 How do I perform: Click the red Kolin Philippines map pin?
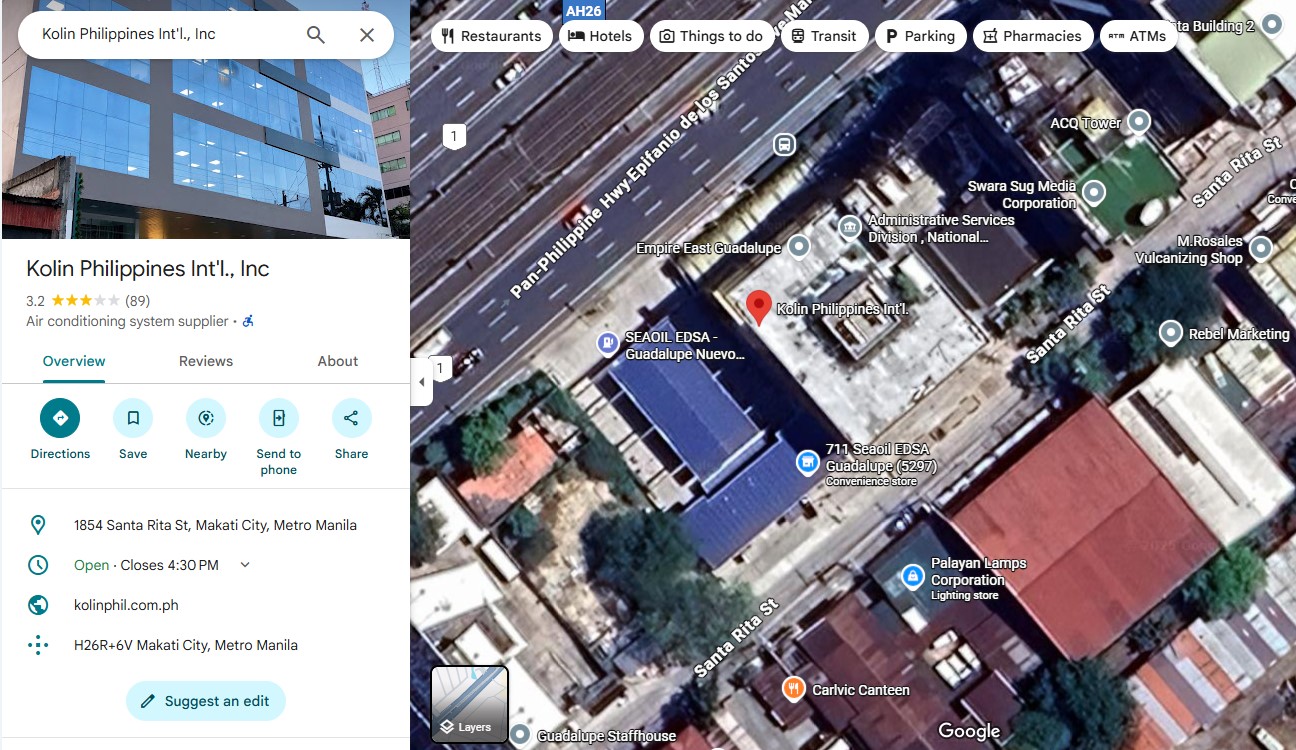(759, 307)
